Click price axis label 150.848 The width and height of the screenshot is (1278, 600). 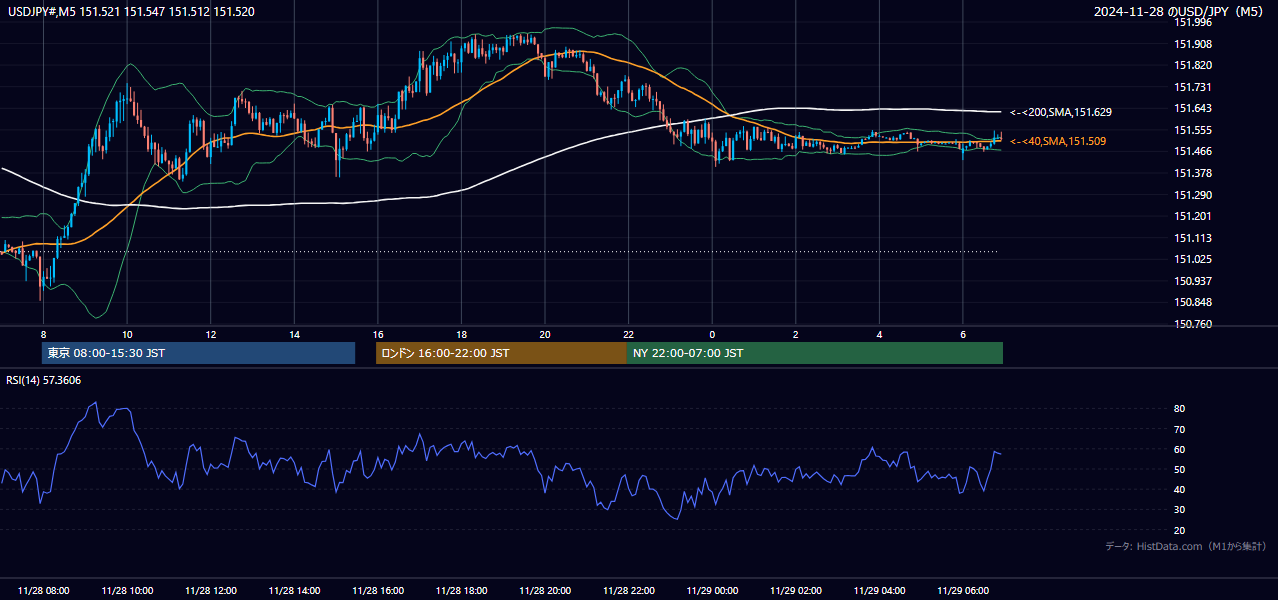coord(1193,302)
